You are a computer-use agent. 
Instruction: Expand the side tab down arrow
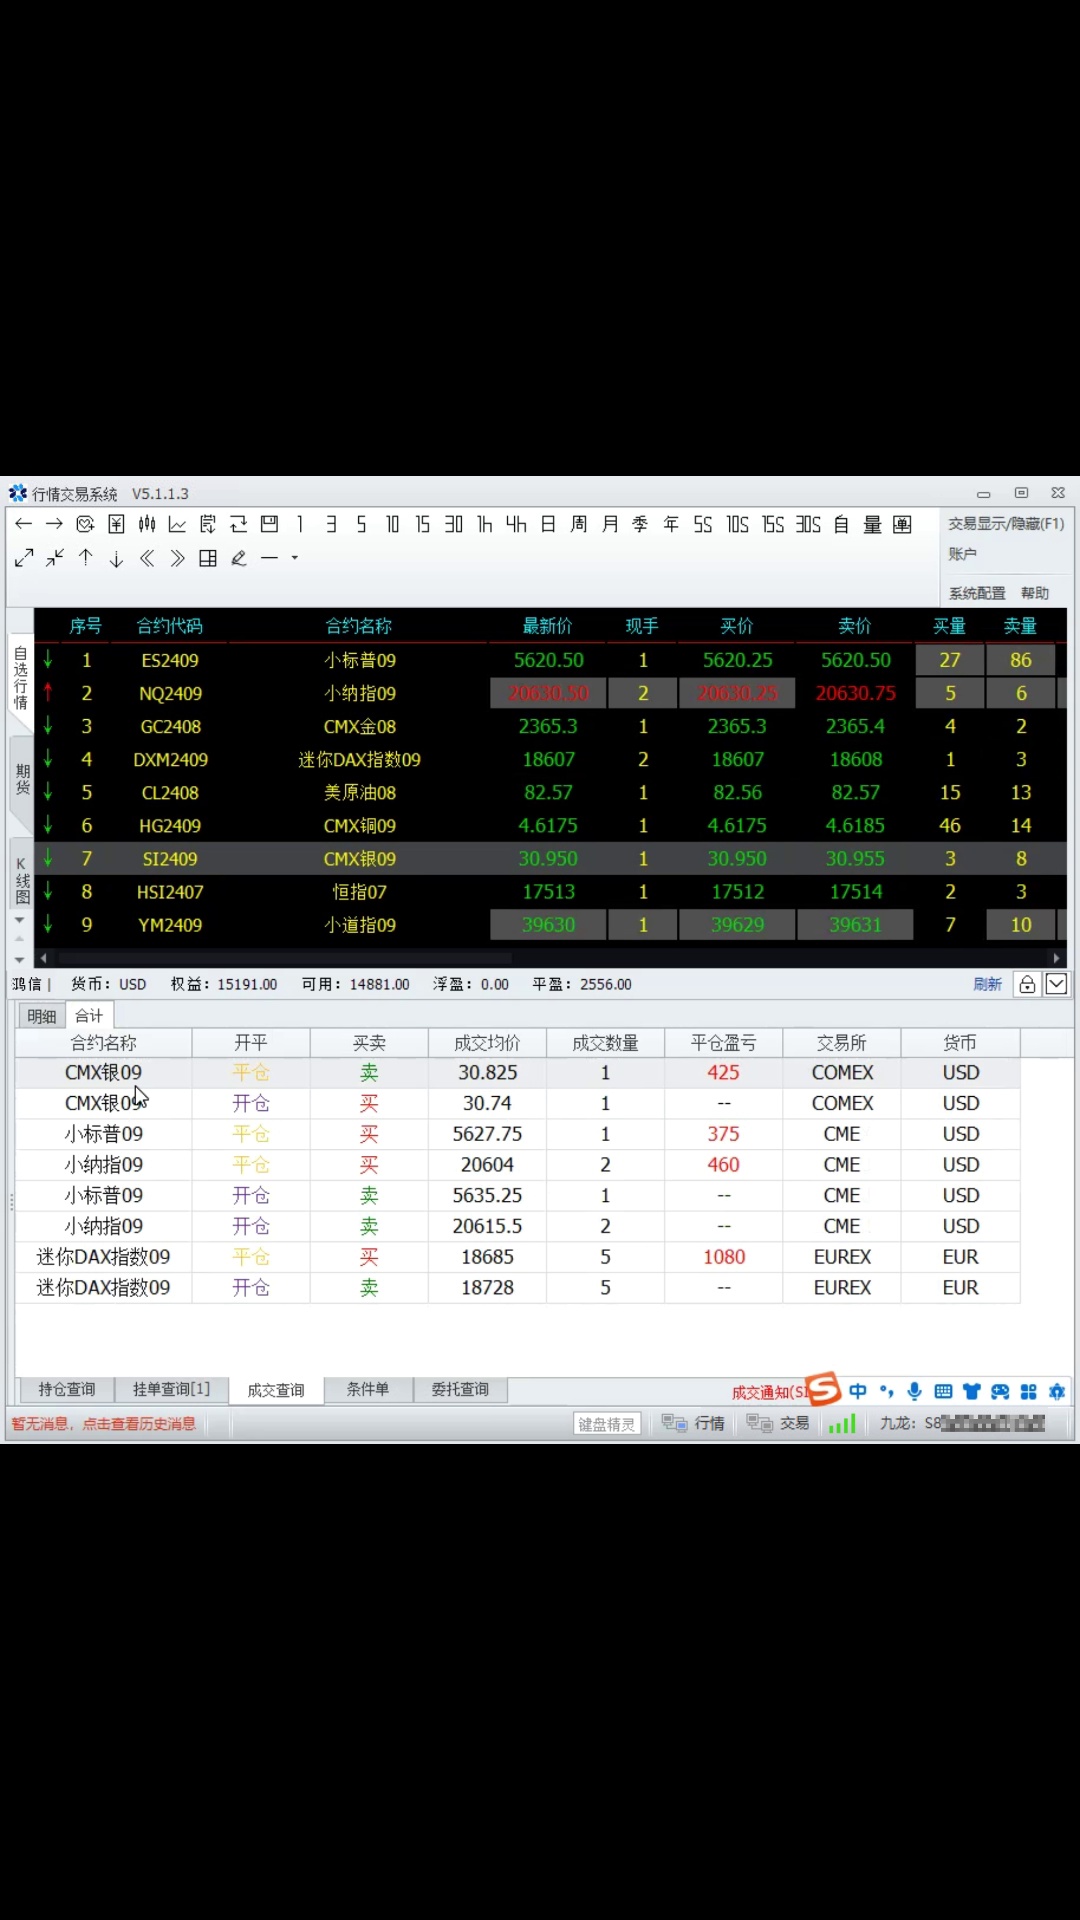pyautogui.click(x=19, y=920)
